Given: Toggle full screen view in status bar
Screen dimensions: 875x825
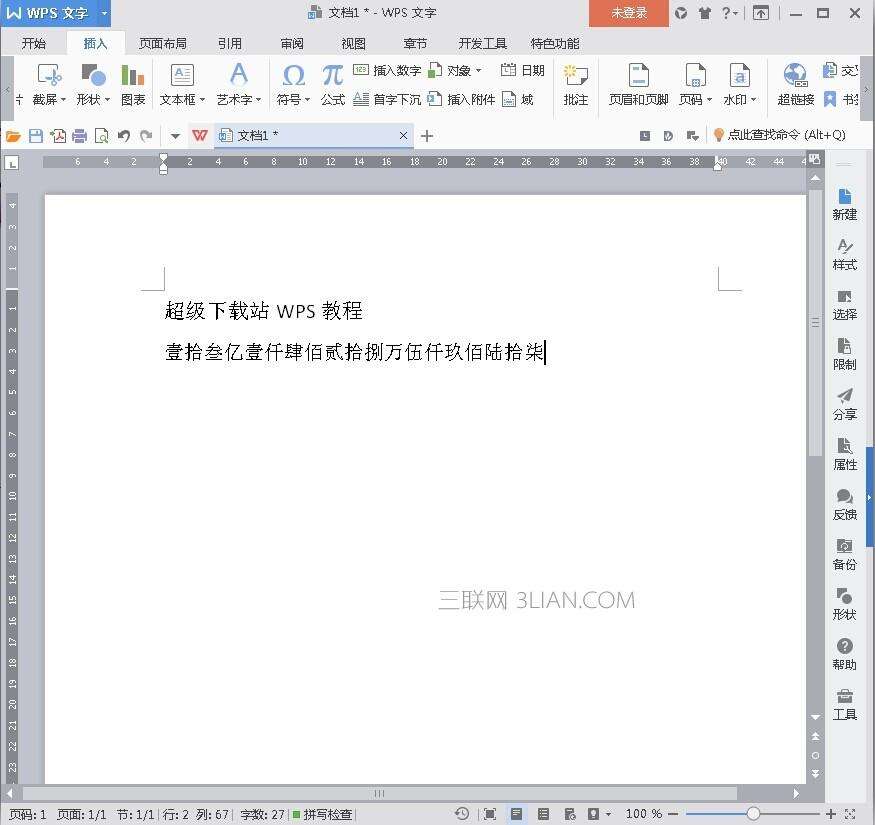Looking at the screenshot, I should [x=489, y=814].
